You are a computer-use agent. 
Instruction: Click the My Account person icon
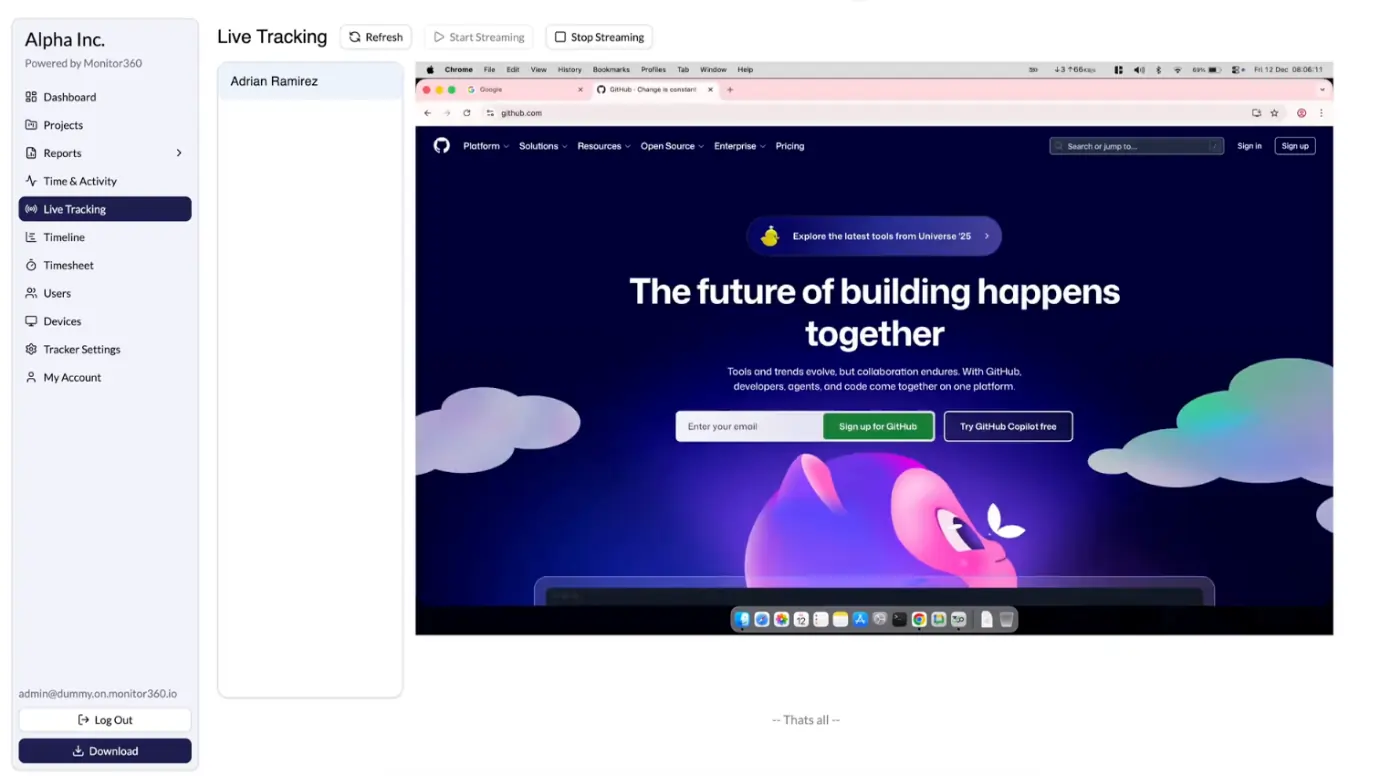click(x=31, y=377)
